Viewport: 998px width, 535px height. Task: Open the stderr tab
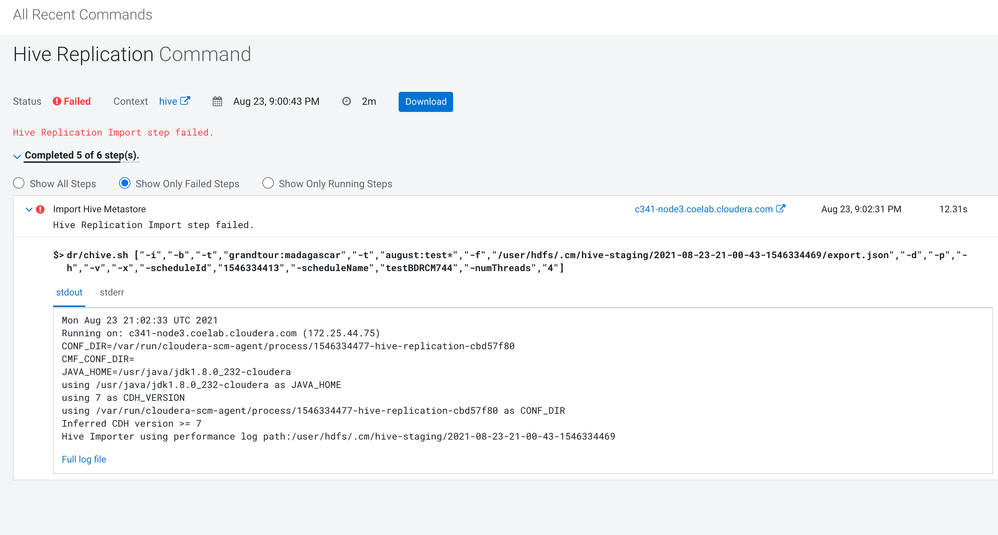112,293
